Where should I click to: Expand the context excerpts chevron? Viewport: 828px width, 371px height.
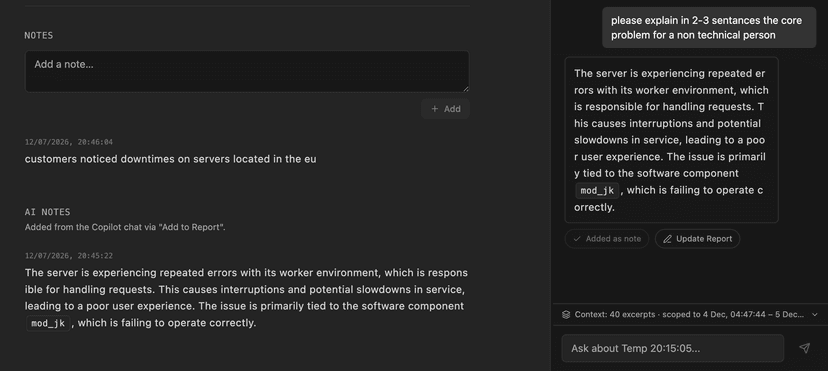[x=814, y=315]
